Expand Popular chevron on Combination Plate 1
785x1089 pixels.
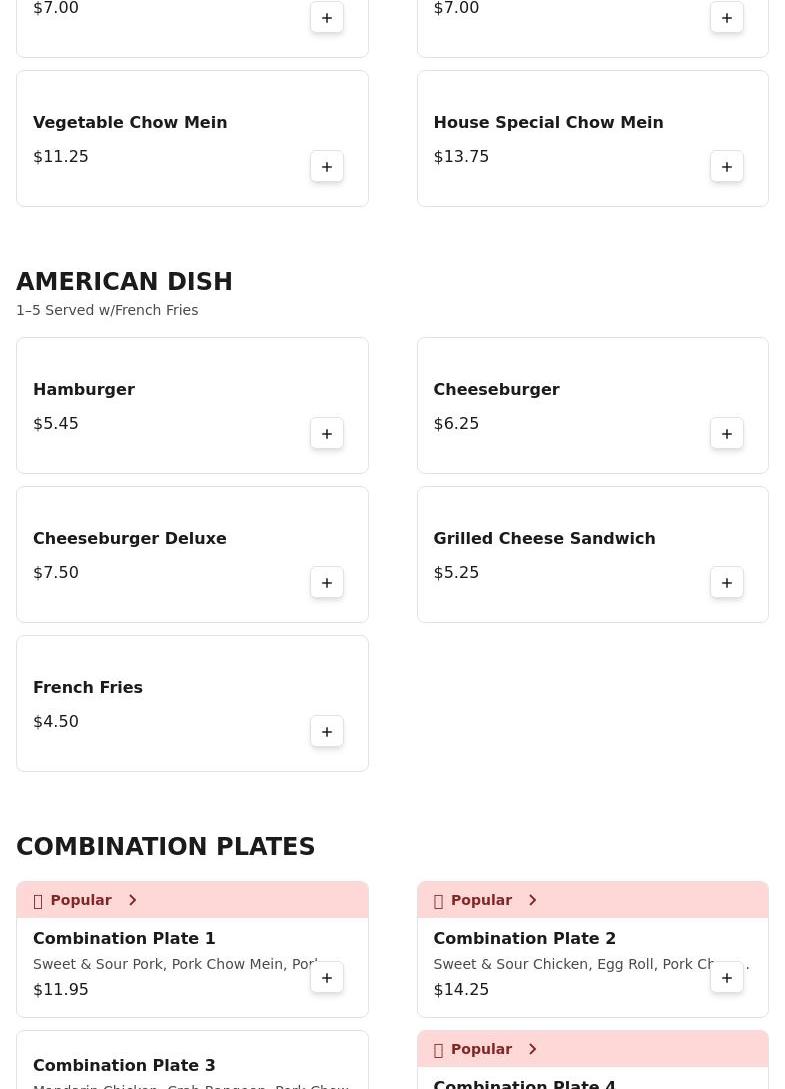point(133,900)
